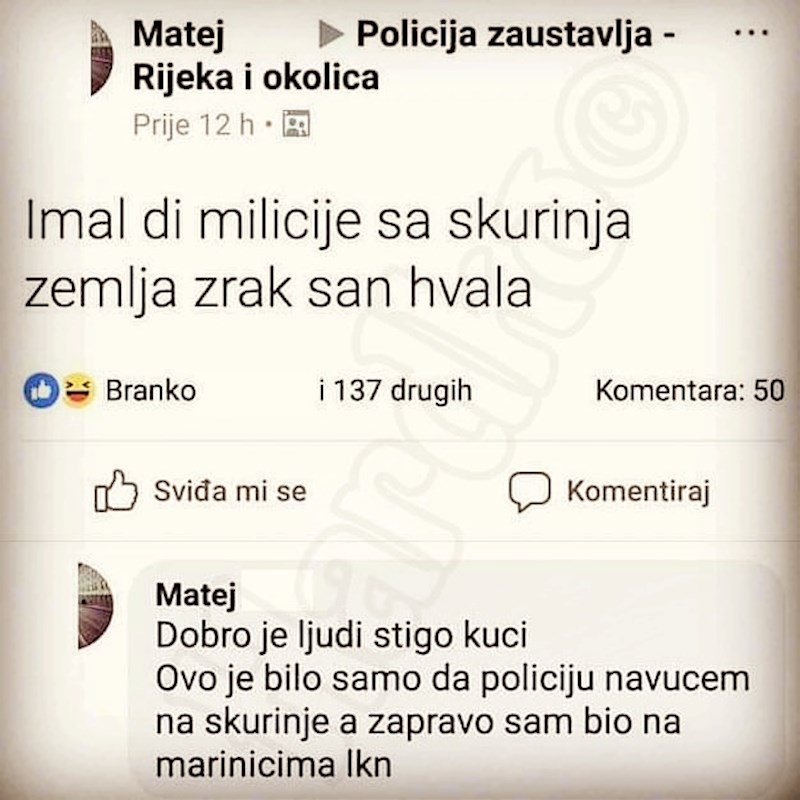800x800 pixels.
Task: Click the thumbs-up outline icon
Action: coord(116,492)
